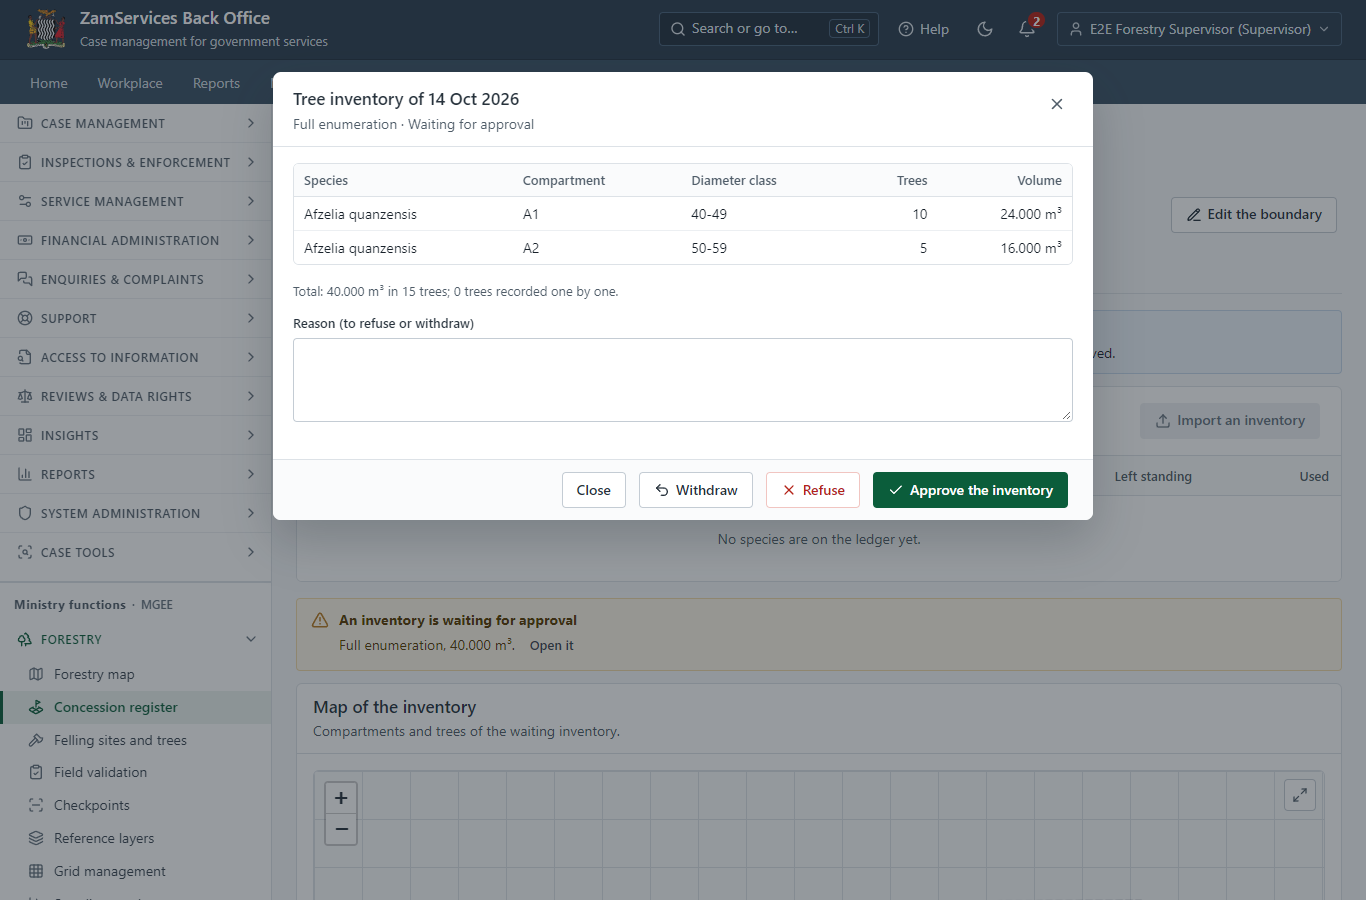Open the Reports top menu

tap(216, 83)
